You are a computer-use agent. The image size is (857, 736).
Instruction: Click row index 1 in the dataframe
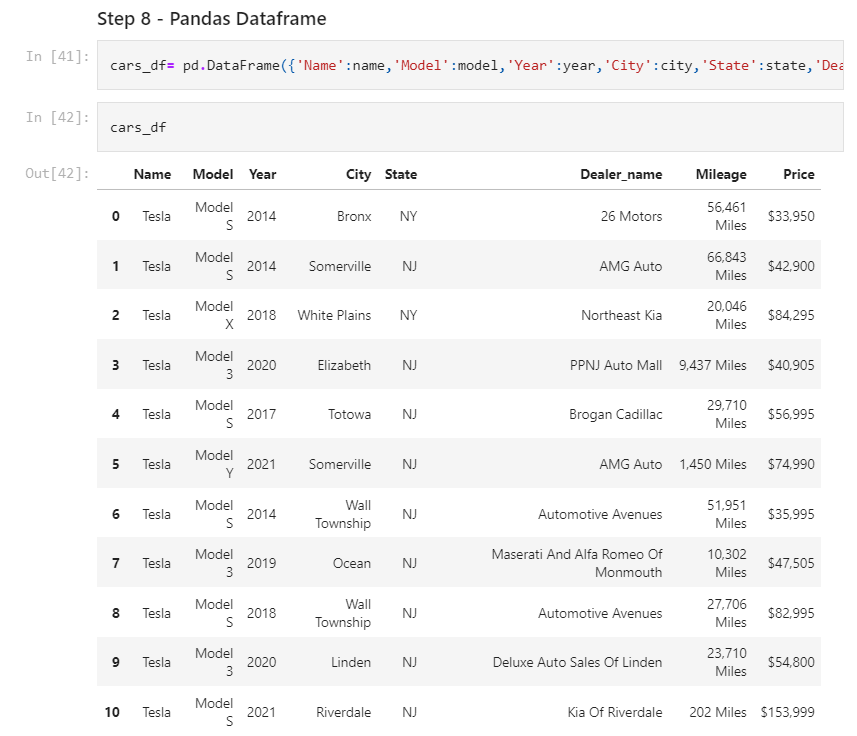[x=116, y=266]
